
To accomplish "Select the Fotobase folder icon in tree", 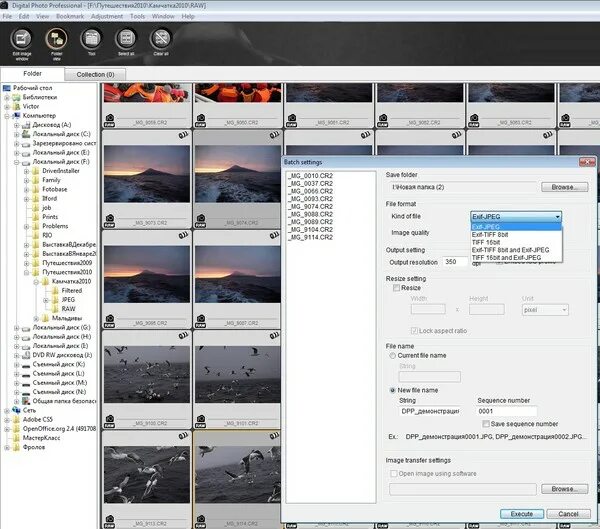I will [36, 189].
